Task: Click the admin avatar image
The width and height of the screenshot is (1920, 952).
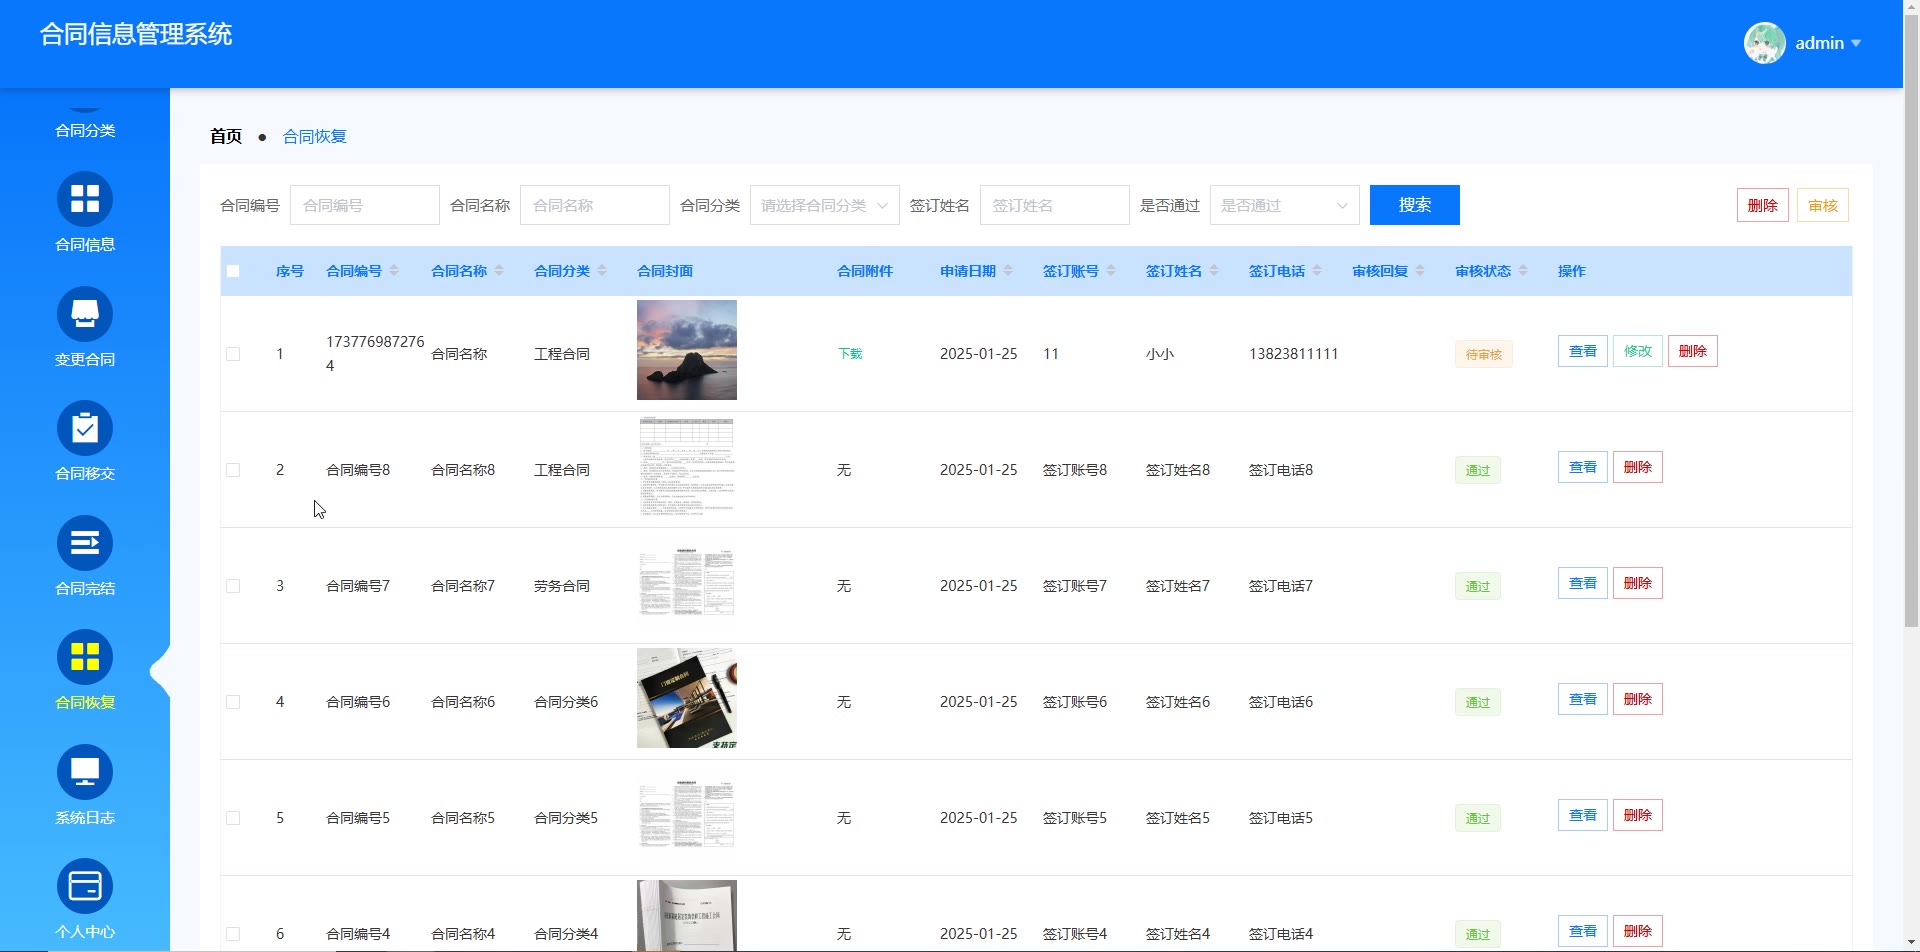Action: click(x=1764, y=43)
